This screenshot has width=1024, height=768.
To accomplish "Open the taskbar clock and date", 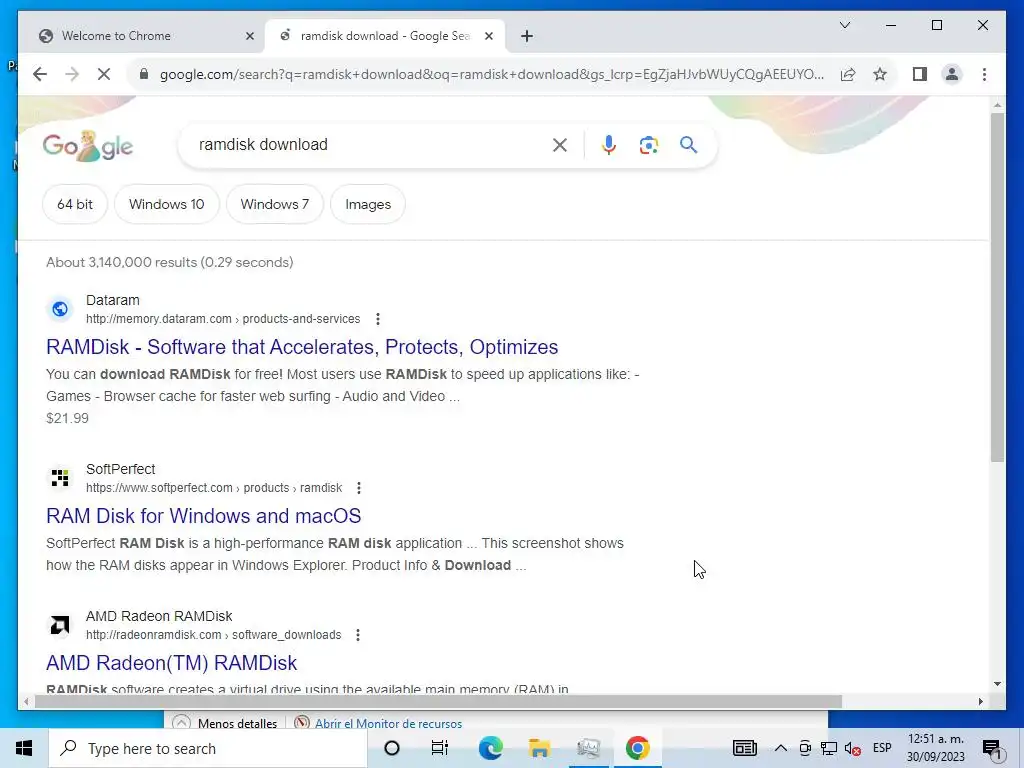I will 936,748.
